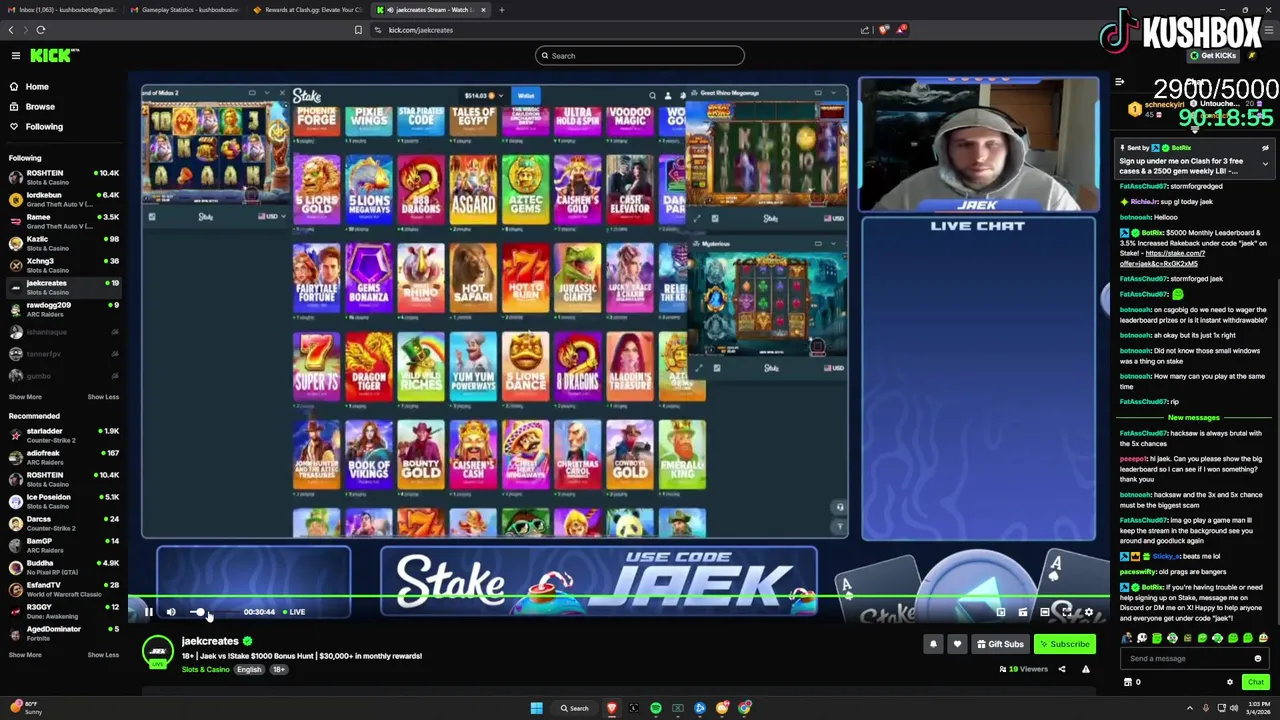Open starladder recommended channel
This screenshot has width=1280, height=720.
pyautogui.click(x=62, y=435)
